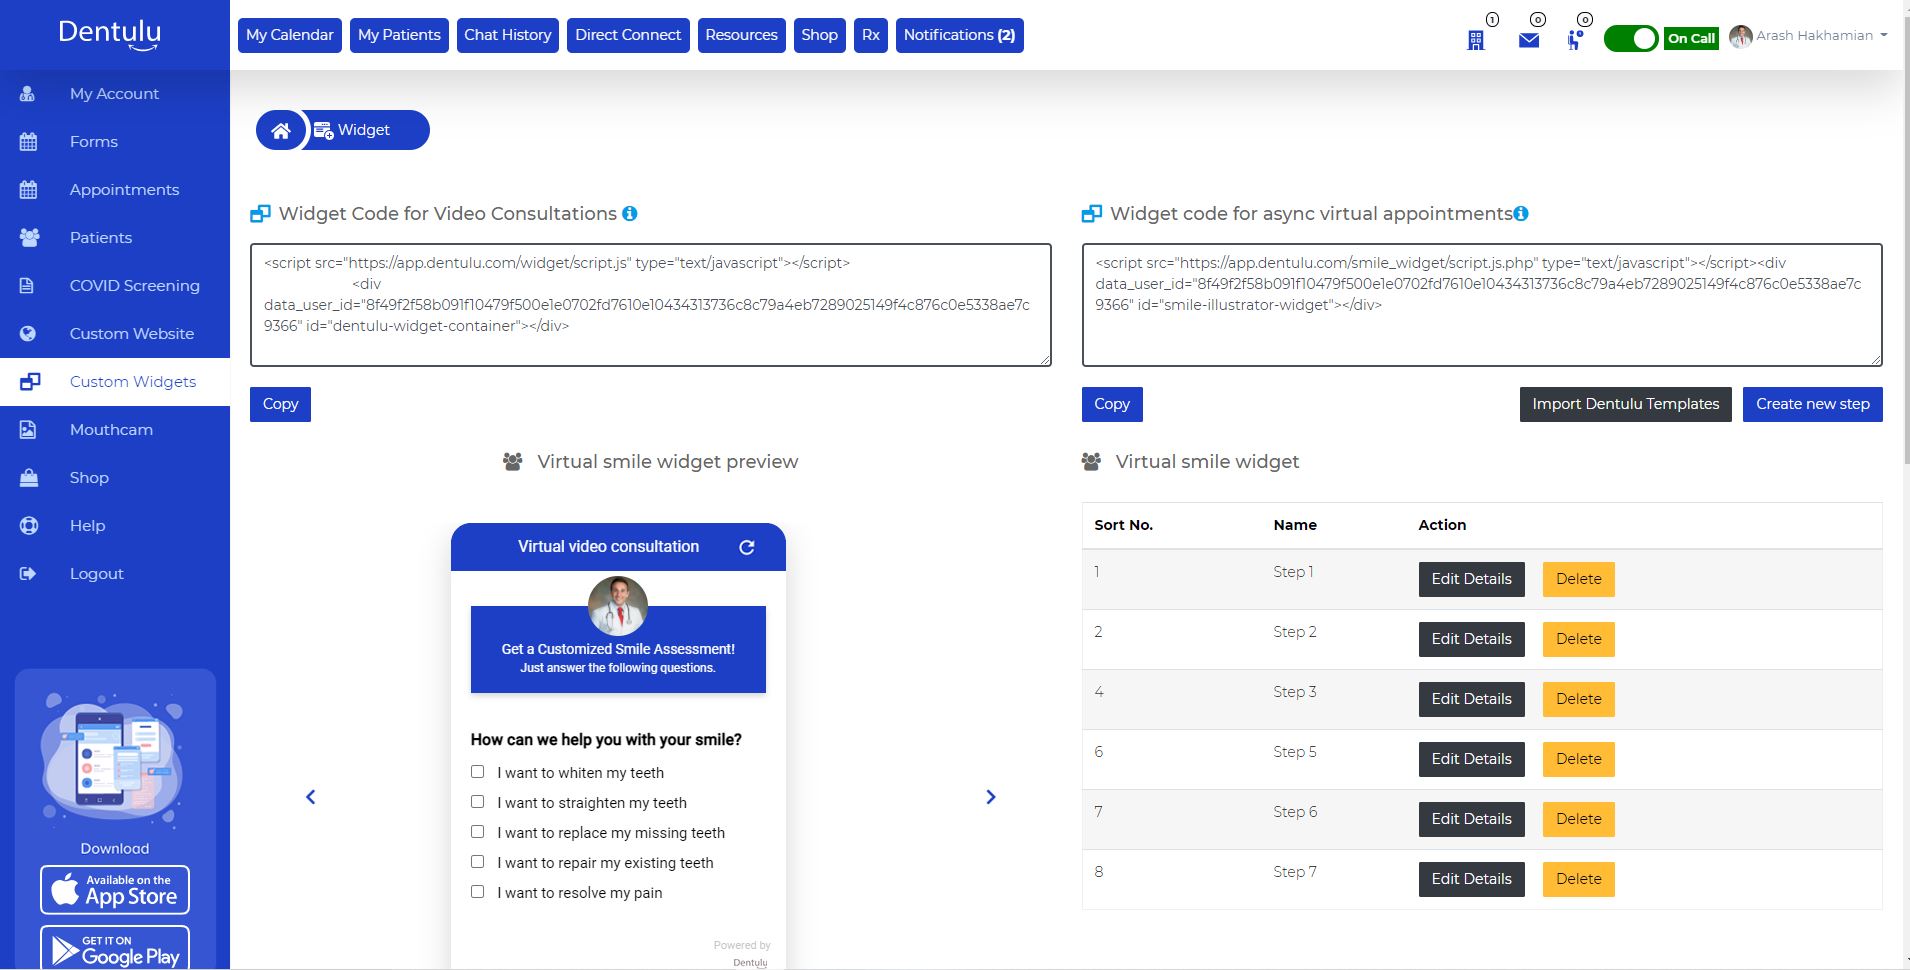Click the Widget breadcrumb
1910x970 pixels.
coord(366,130)
